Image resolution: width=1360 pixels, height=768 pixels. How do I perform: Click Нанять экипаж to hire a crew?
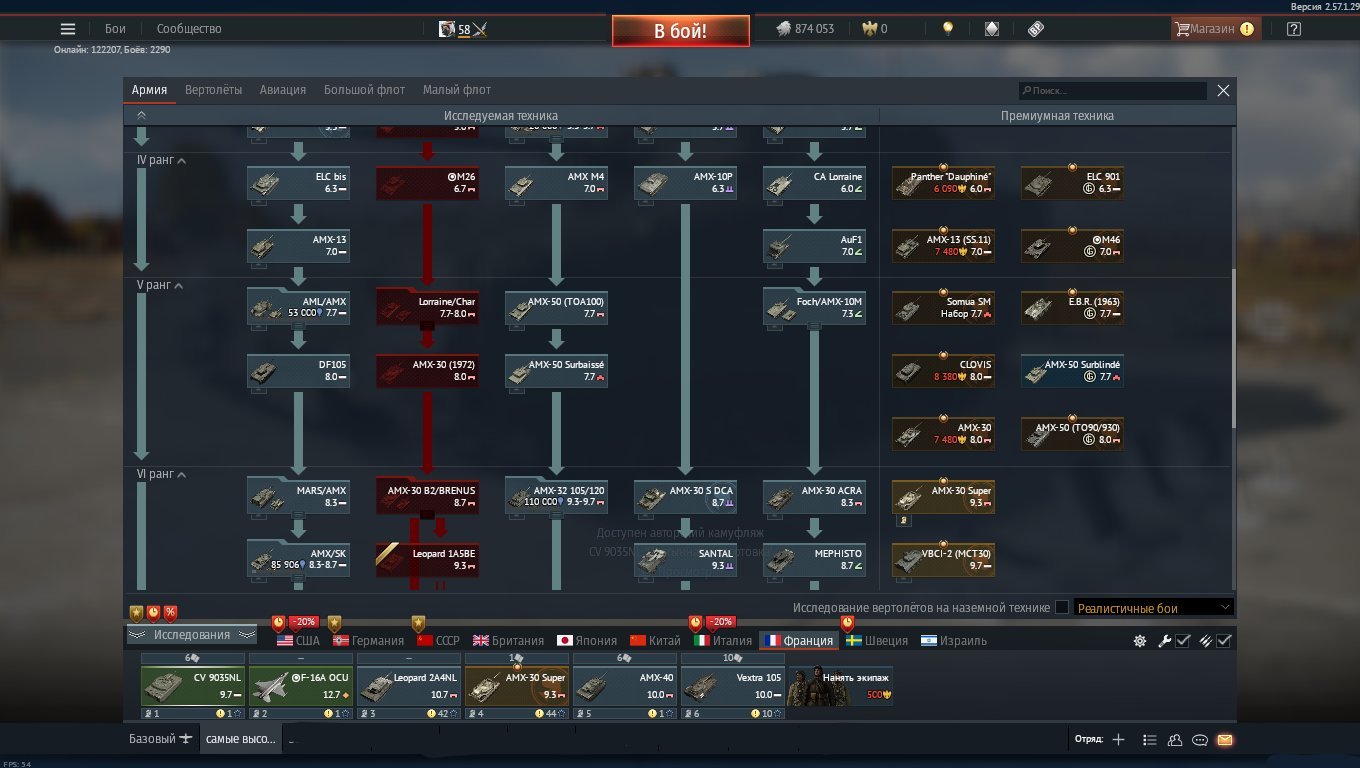tap(841, 685)
